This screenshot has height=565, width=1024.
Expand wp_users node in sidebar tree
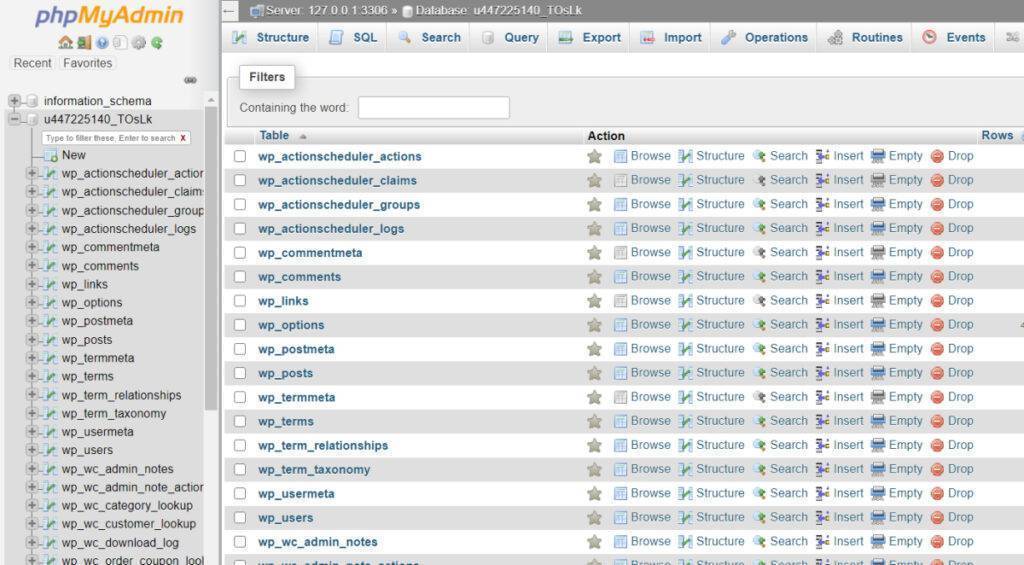point(31,450)
